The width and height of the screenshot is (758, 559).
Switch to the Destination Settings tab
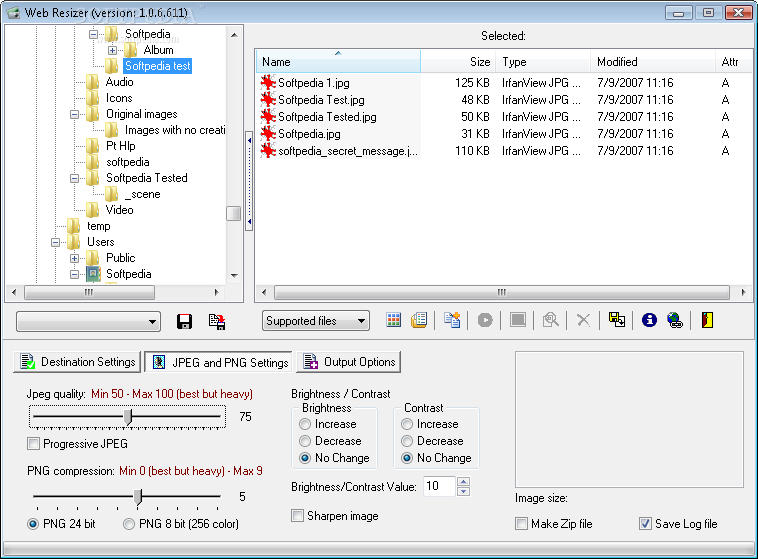77,362
